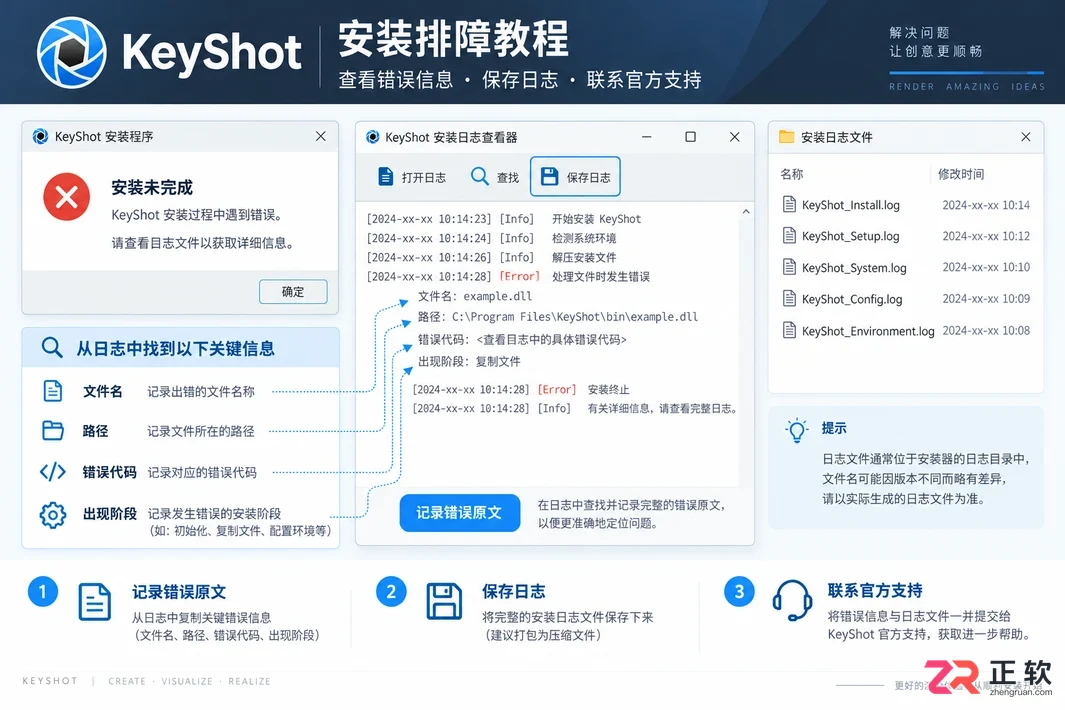Image resolution: width=1065 pixels, height=710 pixels.
Task: Close the KeyShot 安装程序 dialog
Action: pos(321,137)
